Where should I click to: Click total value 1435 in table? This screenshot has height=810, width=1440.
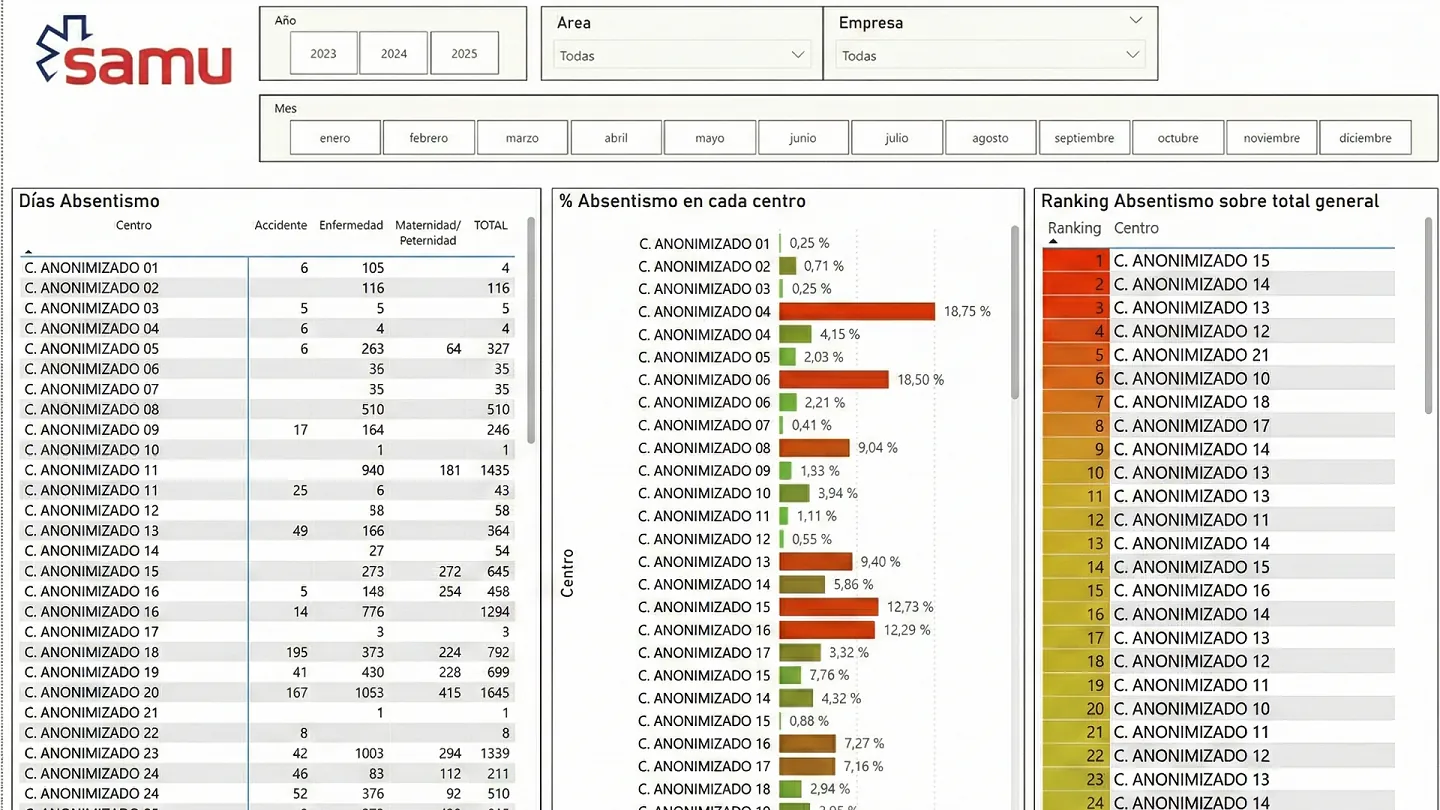coord(494,470)
